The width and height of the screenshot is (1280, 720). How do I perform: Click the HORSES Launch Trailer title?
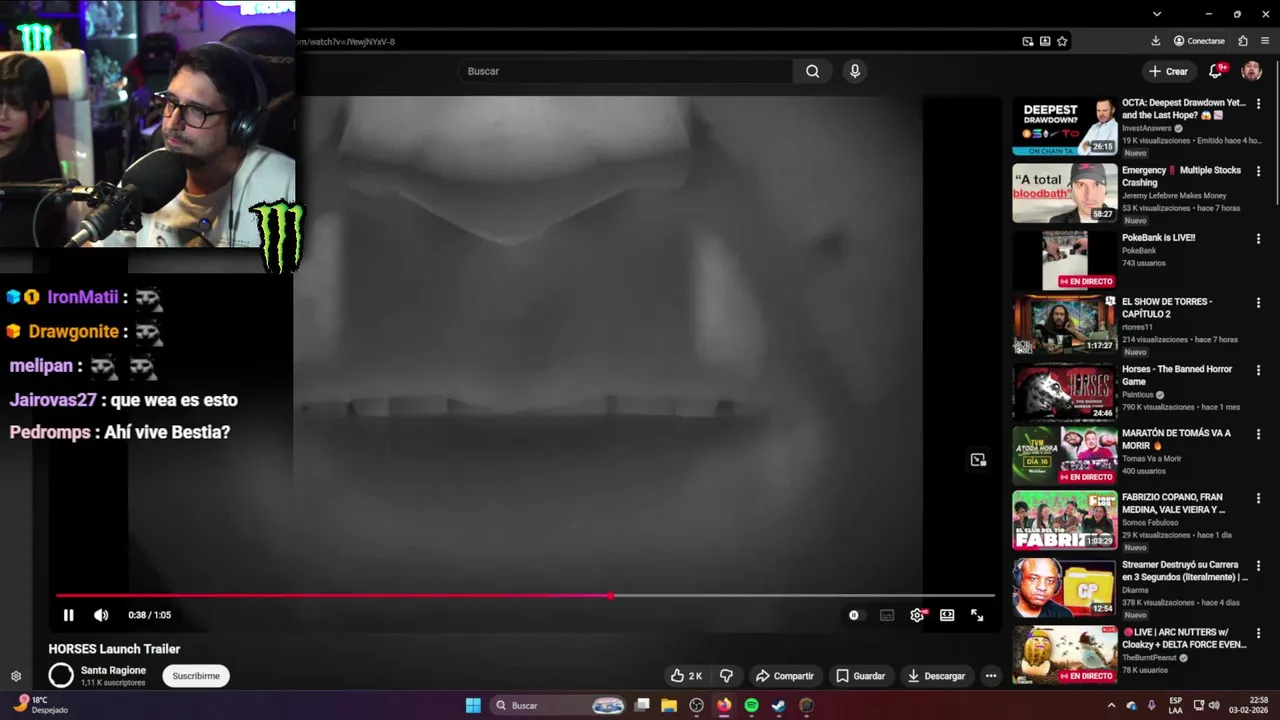[114, 649]
